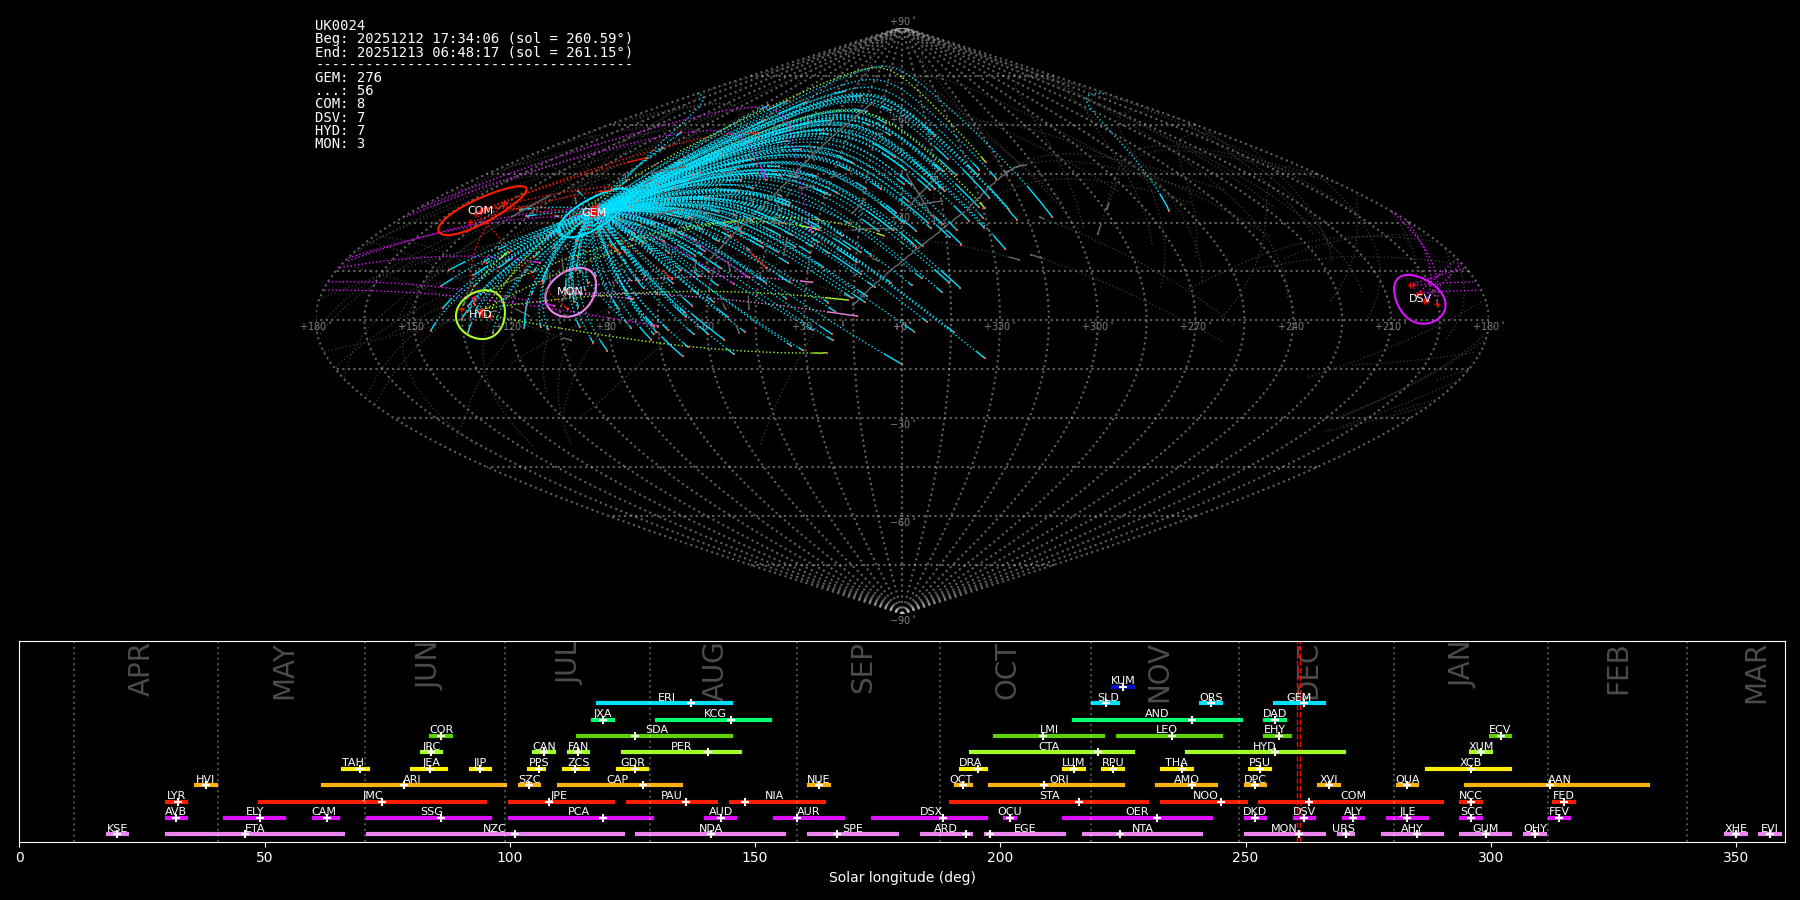This screenshot has width=1800, height=900.
Task: Select the green HYD radiant circle on sky map
Action: [481, 315]
